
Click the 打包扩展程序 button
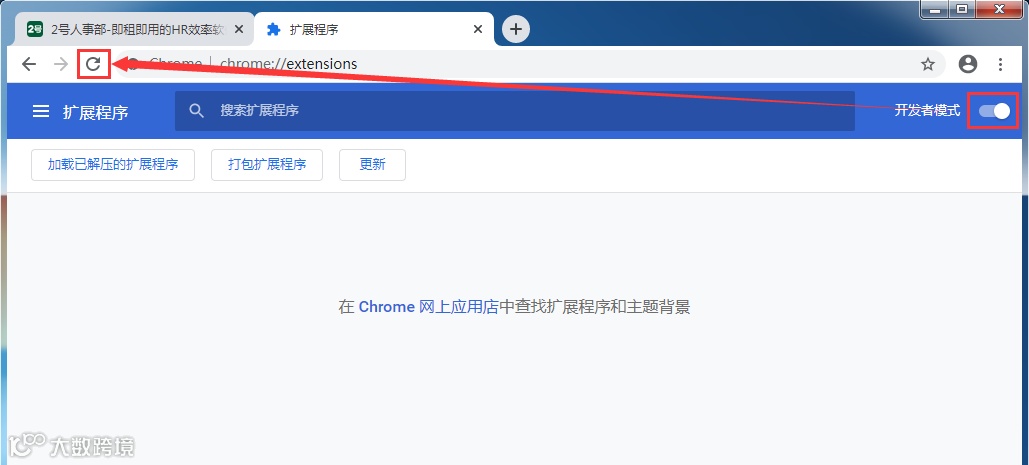coord(267,165)
